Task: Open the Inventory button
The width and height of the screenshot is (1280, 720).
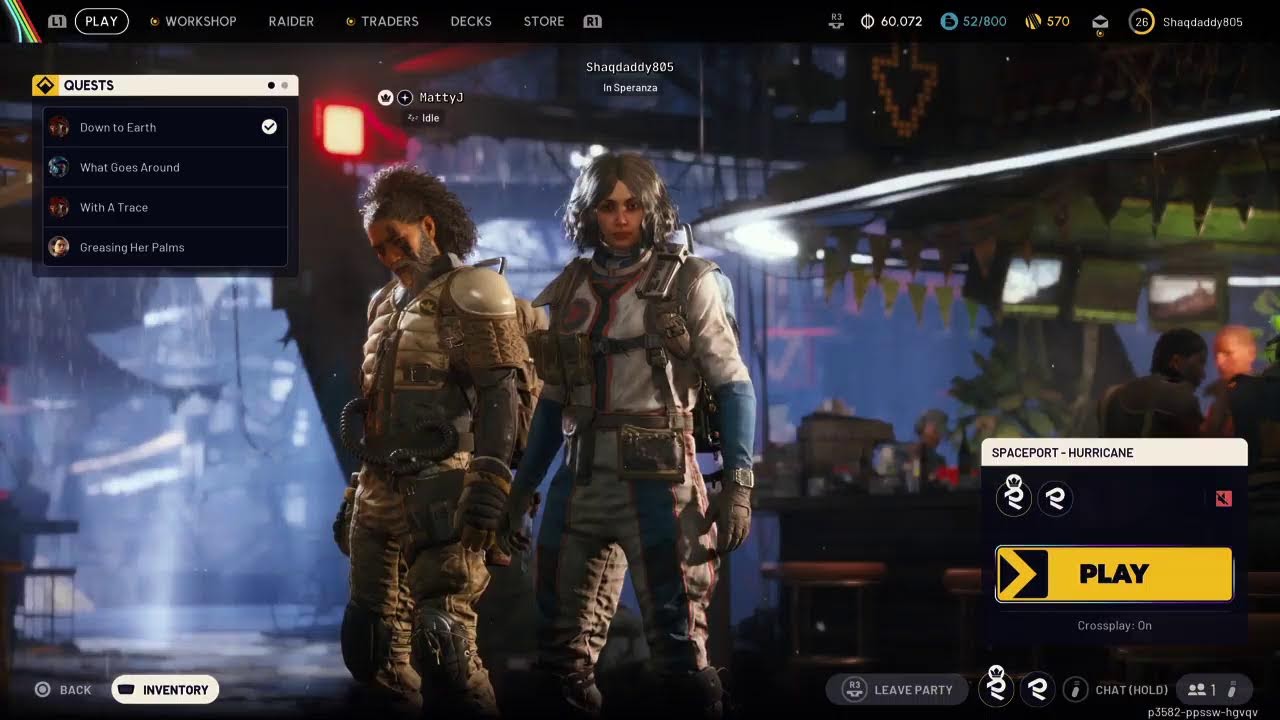Action: point(165,690)
